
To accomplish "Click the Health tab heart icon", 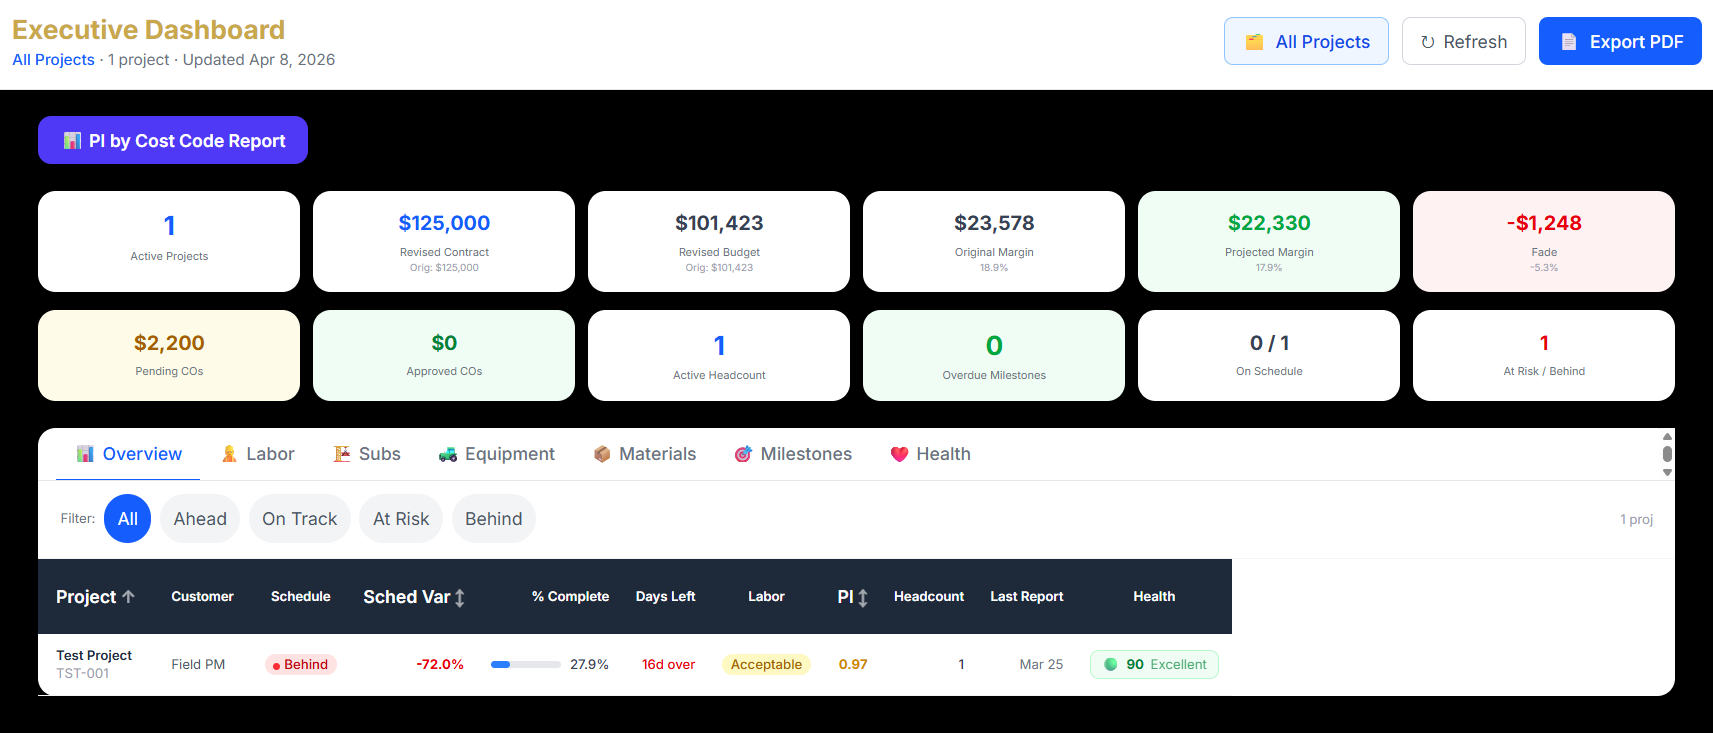I will 899,454.
